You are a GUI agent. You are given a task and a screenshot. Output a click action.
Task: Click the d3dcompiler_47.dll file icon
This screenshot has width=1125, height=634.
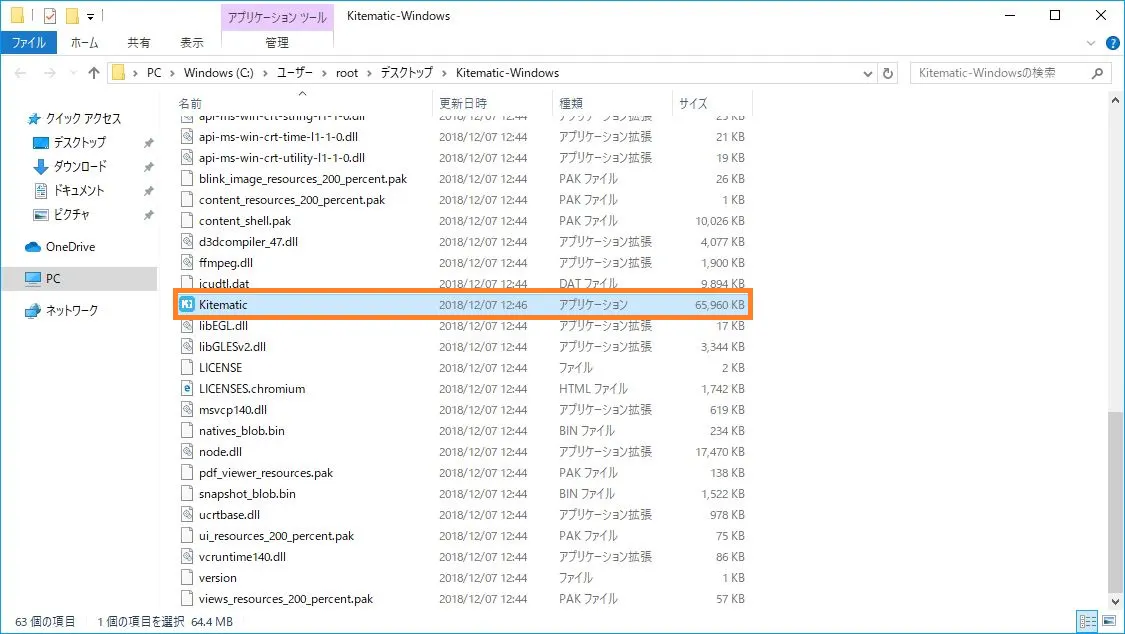click(187, 242)
